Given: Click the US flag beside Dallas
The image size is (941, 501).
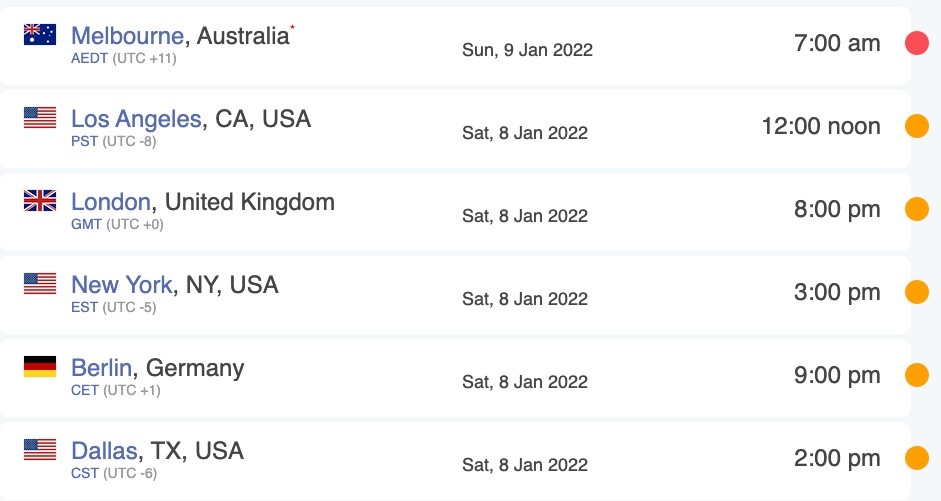Looking at the screenshot, I should pyautogui.click(x=40, y=450).
